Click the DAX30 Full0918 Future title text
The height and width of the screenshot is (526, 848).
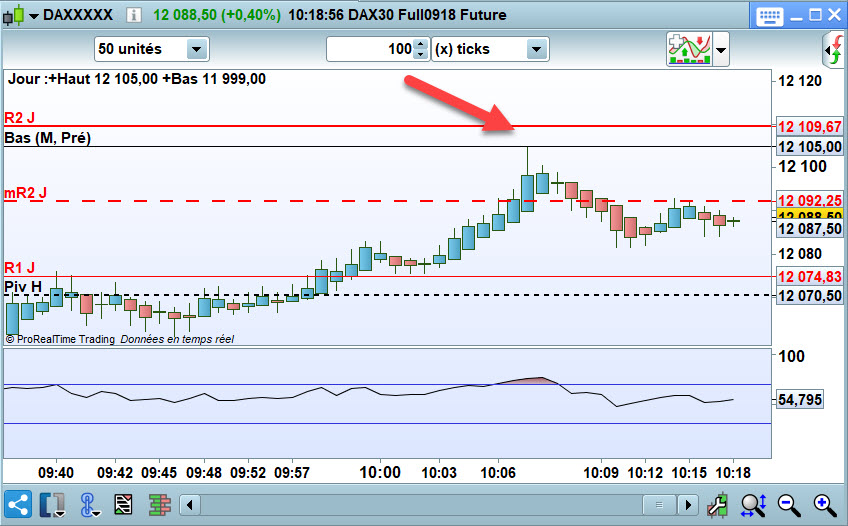pos(427,15)
